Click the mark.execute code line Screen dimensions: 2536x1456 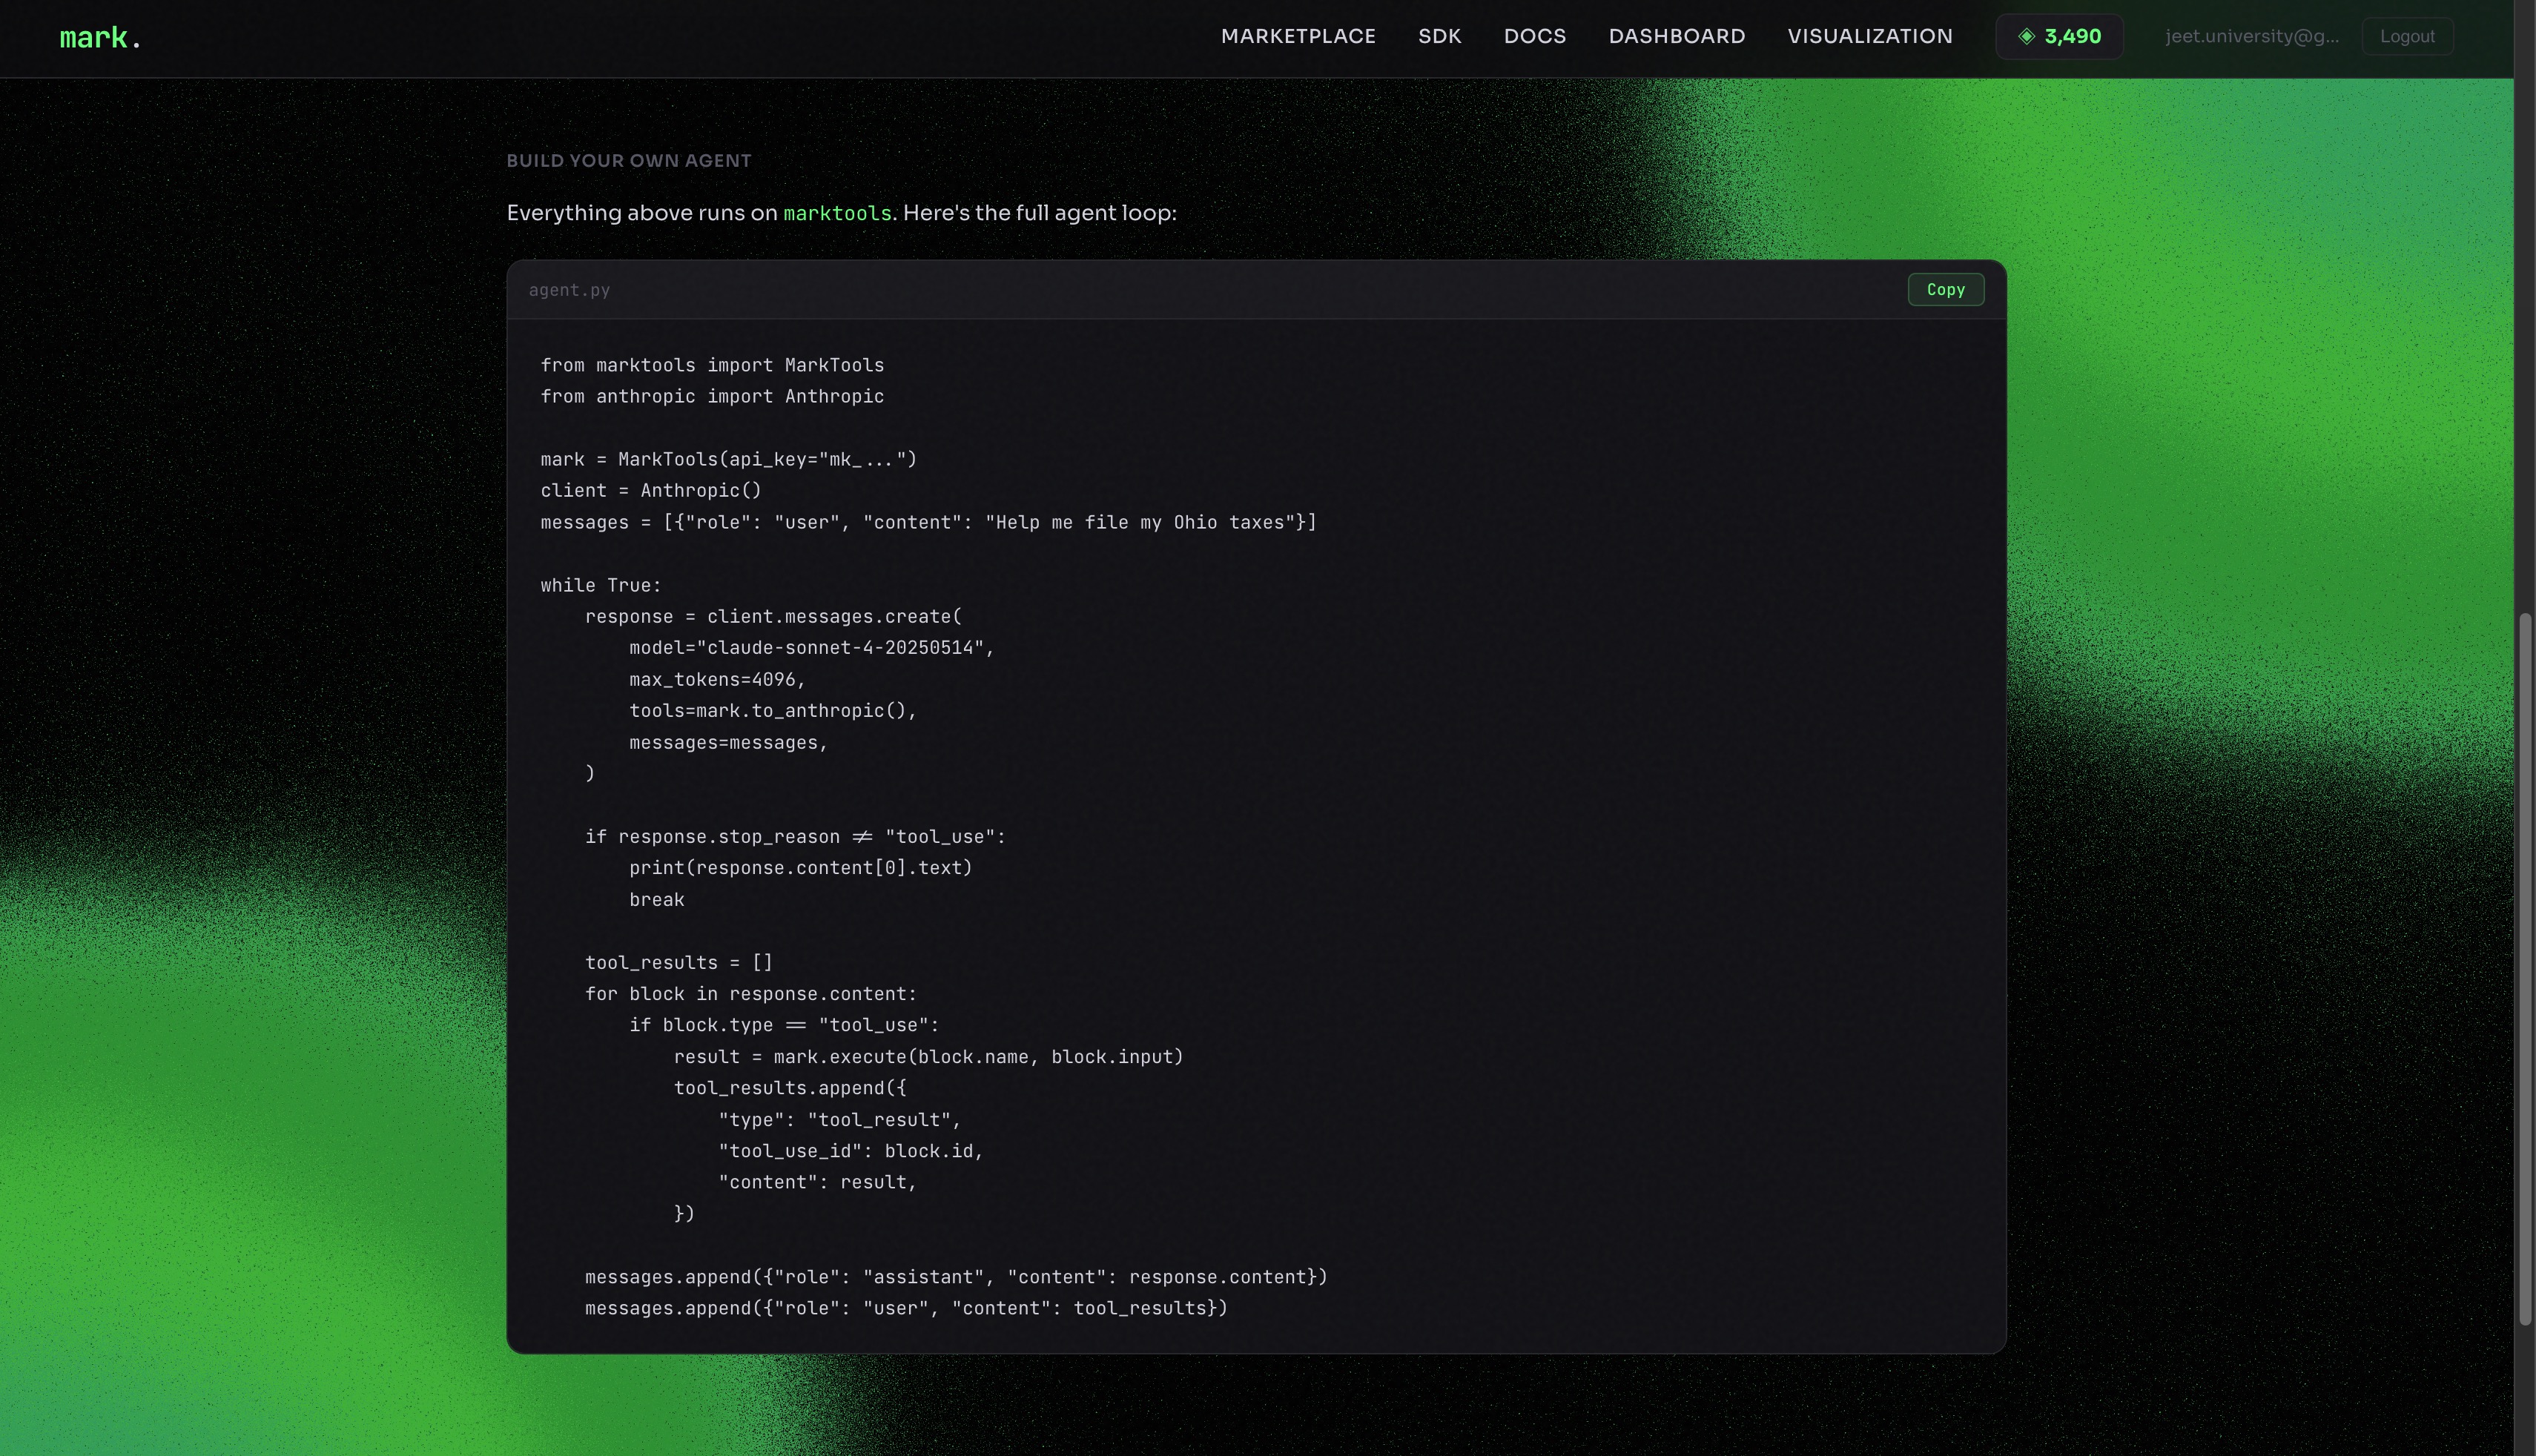927,1057
